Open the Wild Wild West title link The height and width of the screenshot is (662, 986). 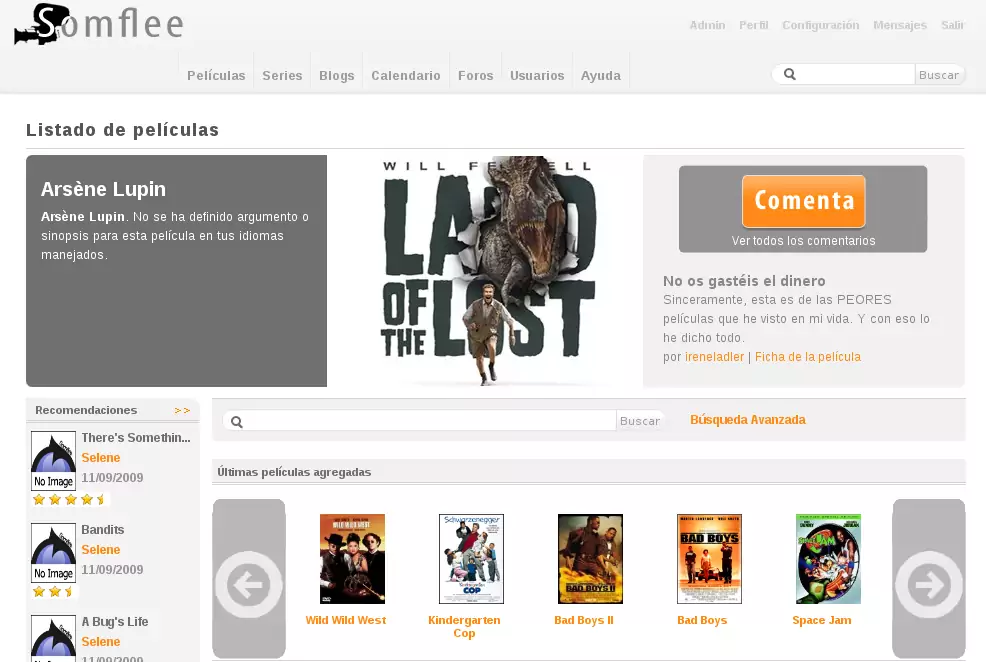coord(346,620)
